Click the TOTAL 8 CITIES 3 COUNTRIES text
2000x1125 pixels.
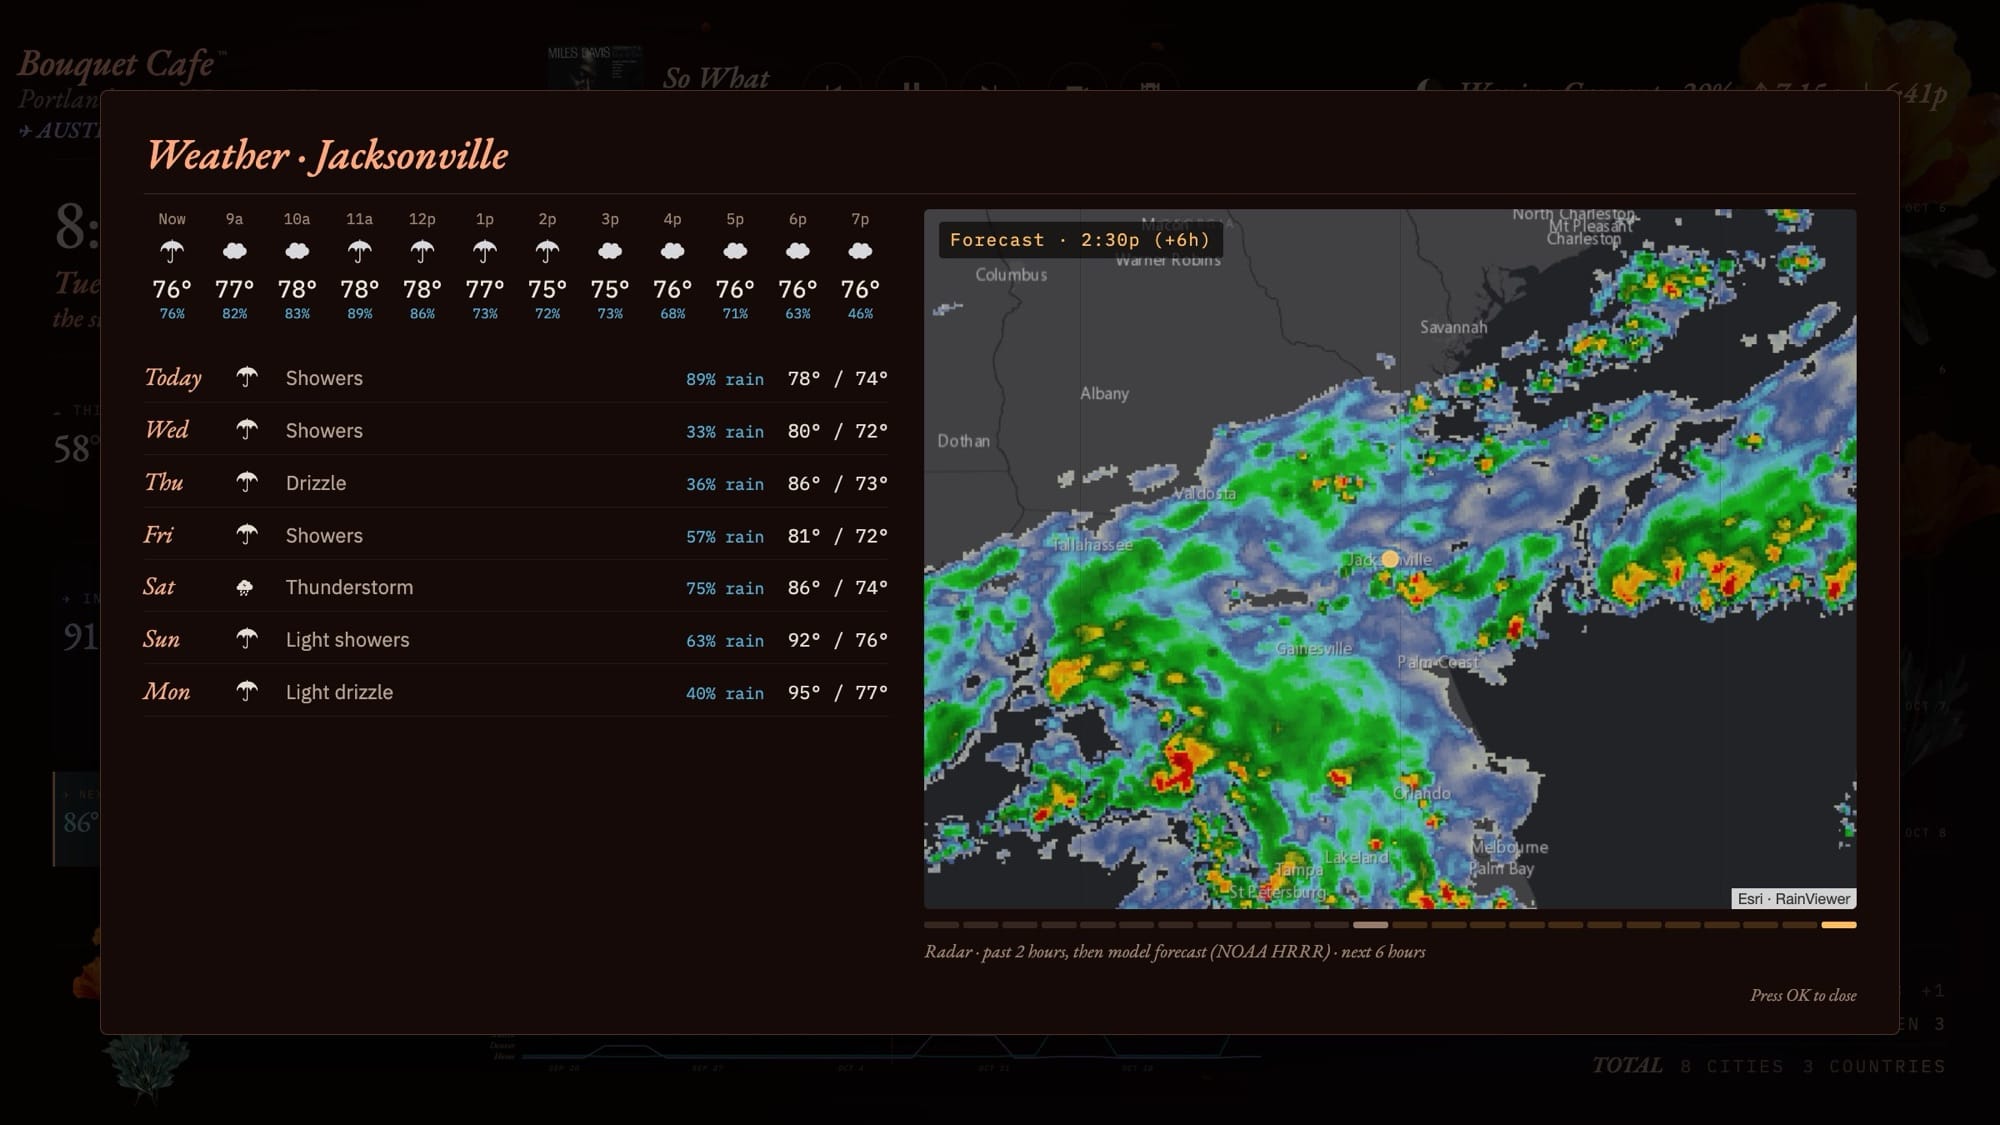pyautogui.click(x=1769, y=1066)
